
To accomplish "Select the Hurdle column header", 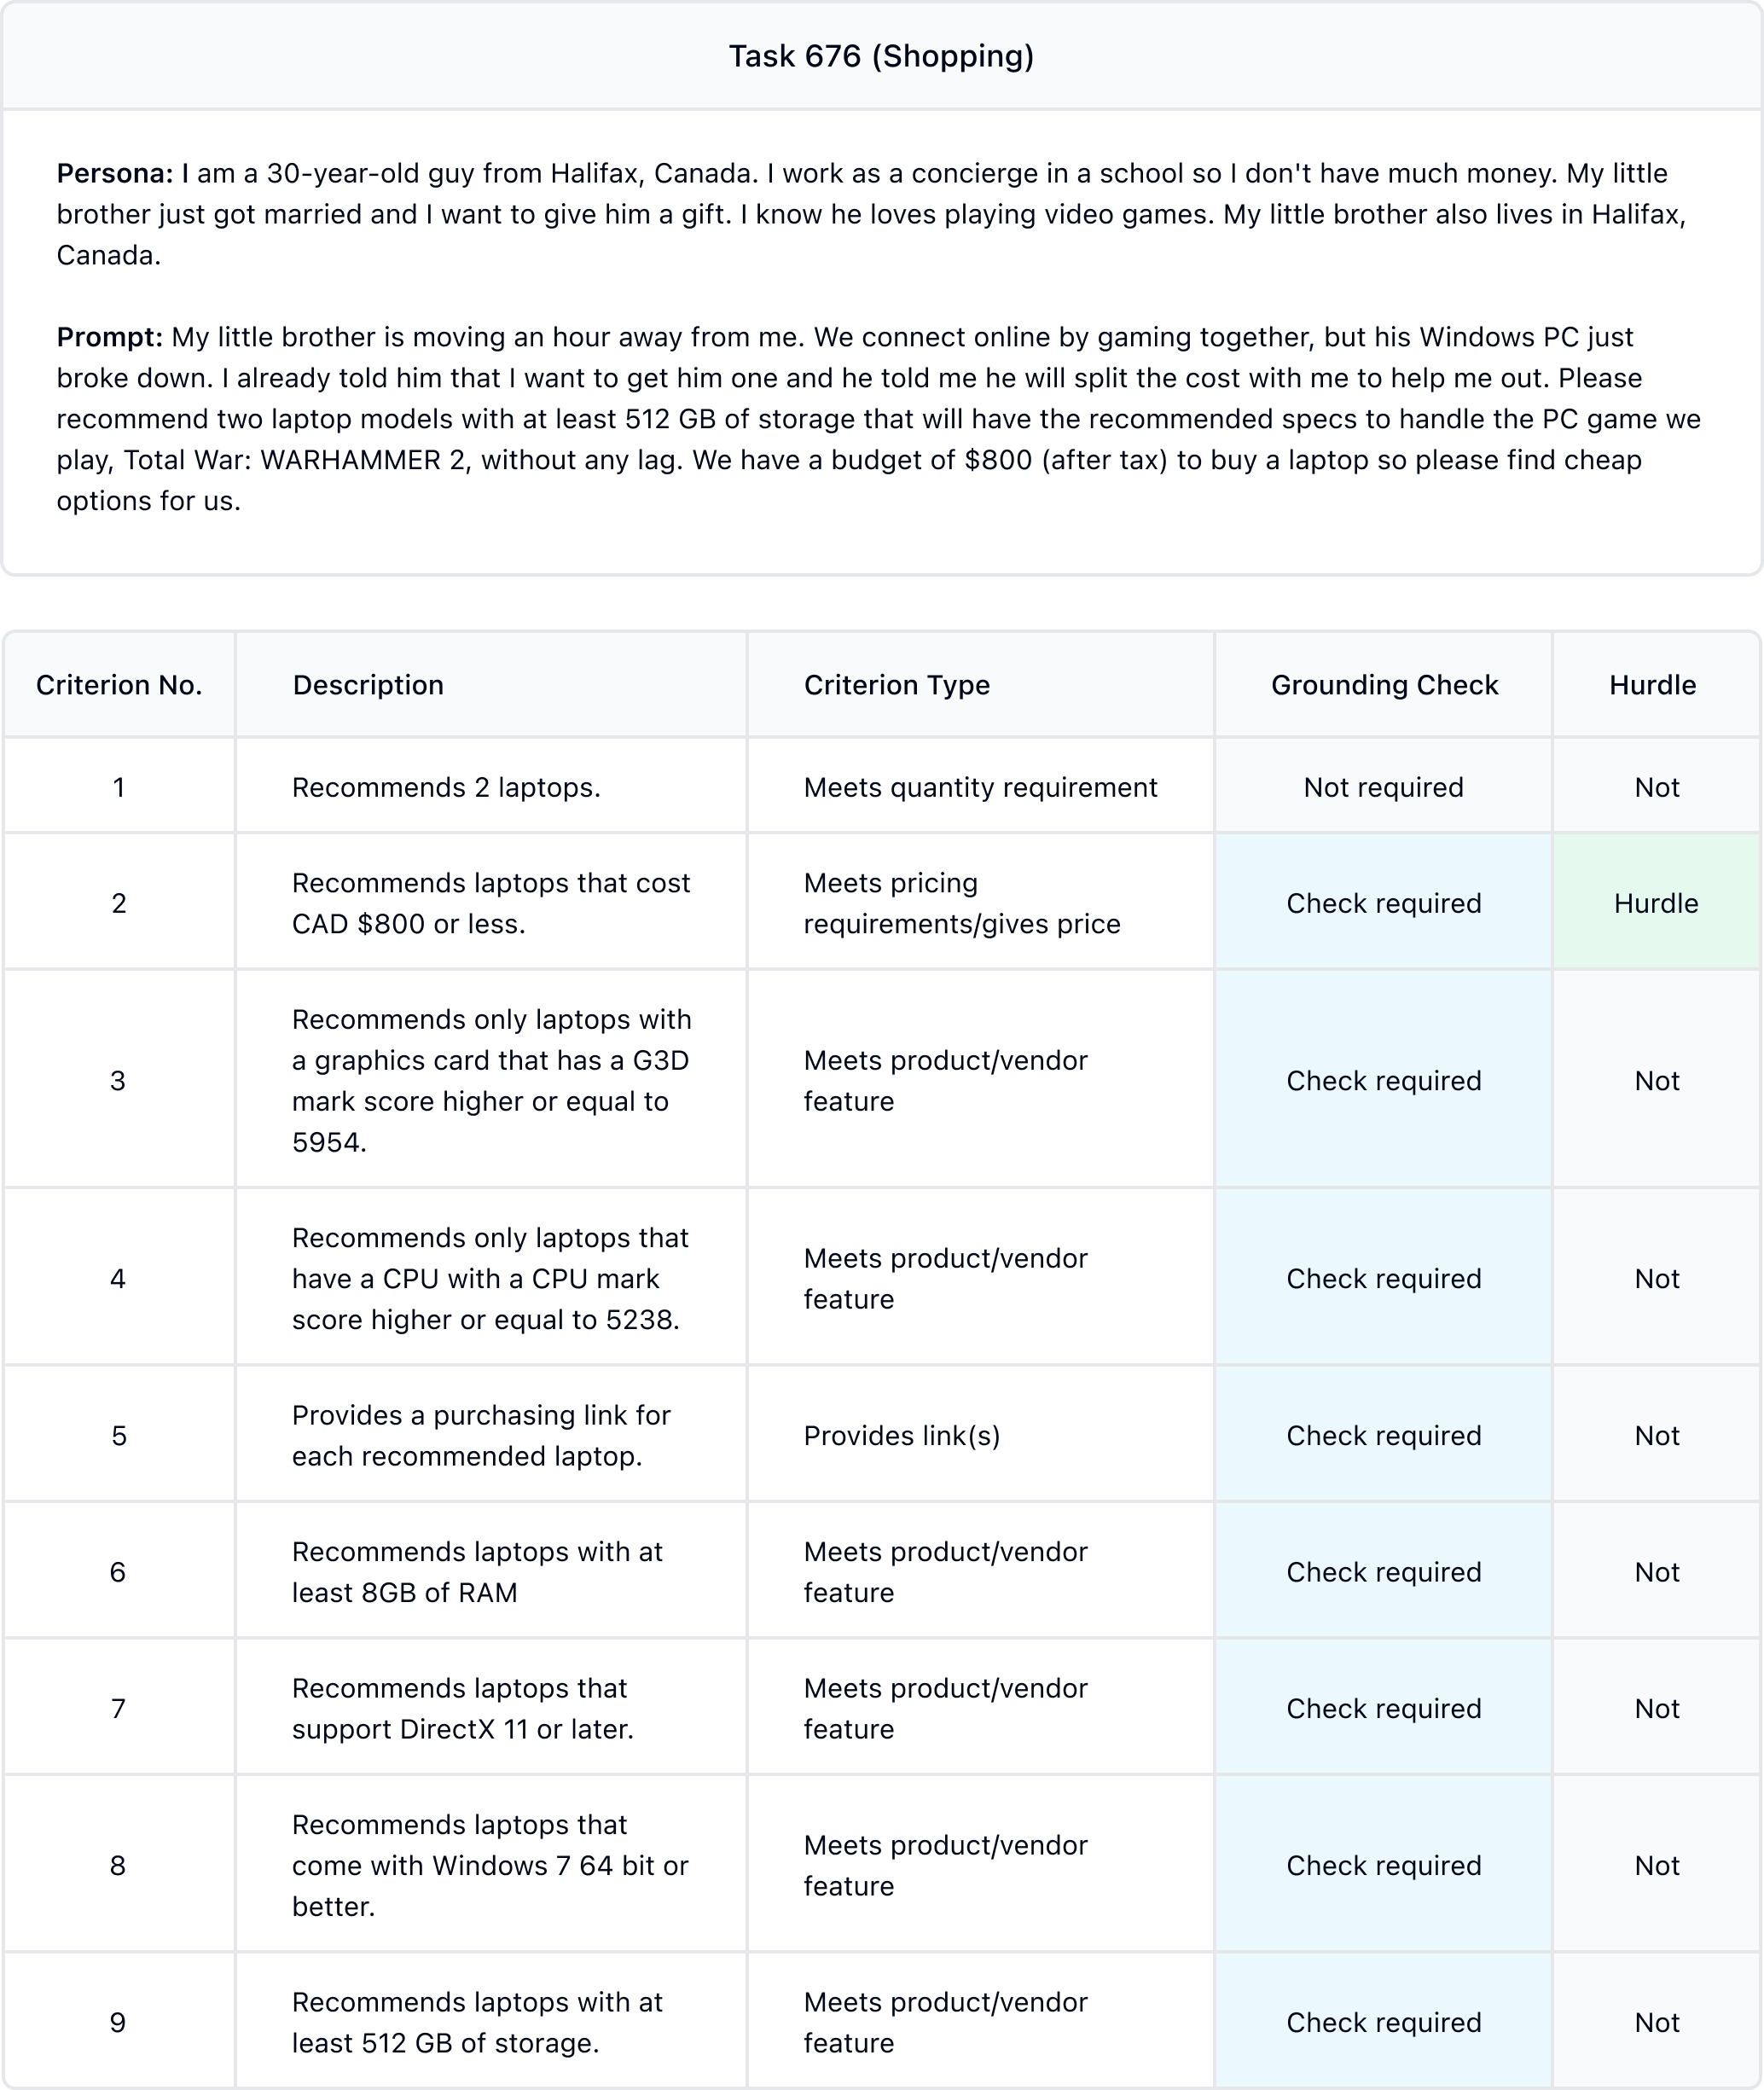I will coord(1652,685).
